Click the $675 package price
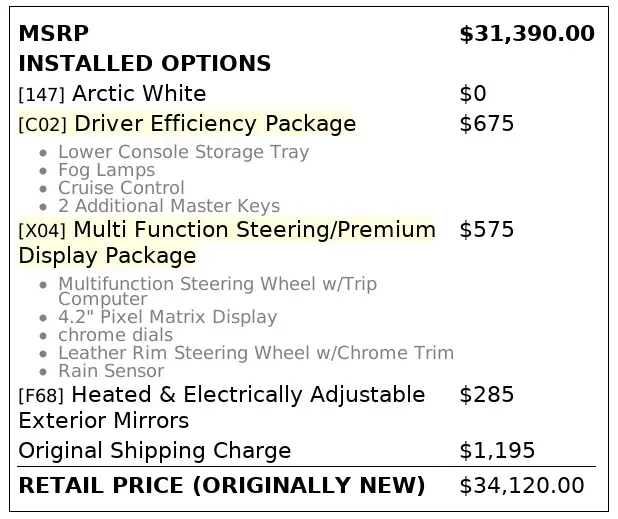 [486, 124]
